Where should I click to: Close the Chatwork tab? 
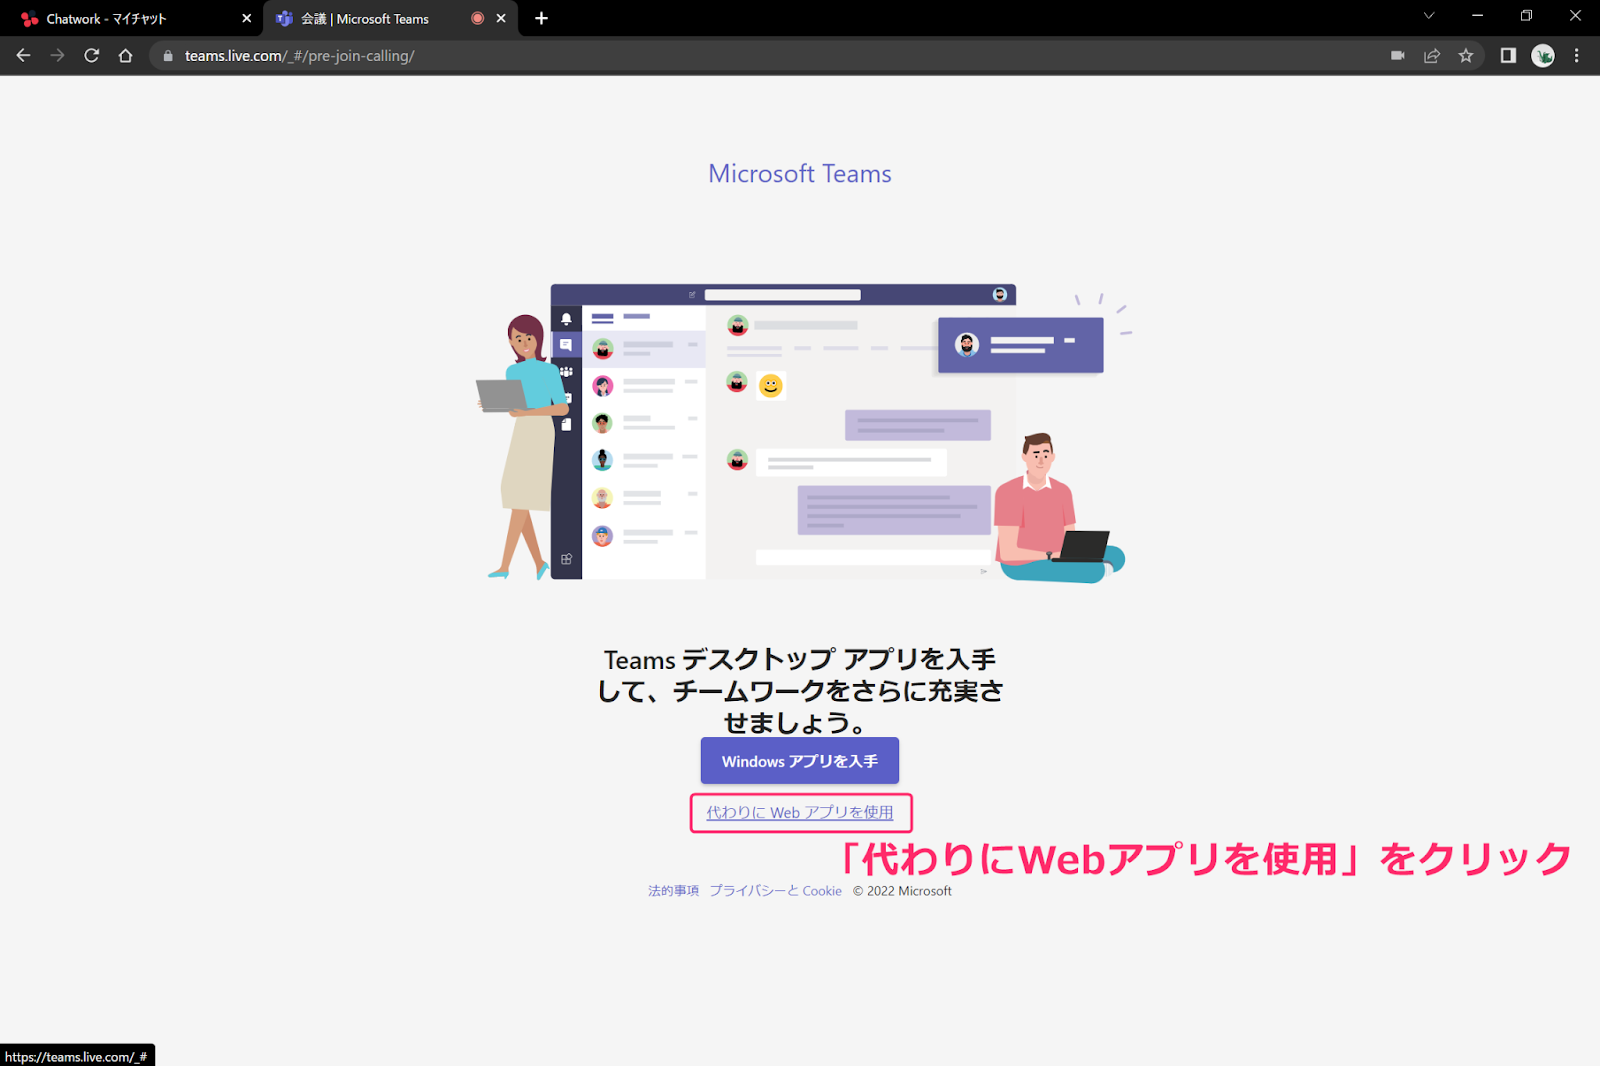(247, 18)
